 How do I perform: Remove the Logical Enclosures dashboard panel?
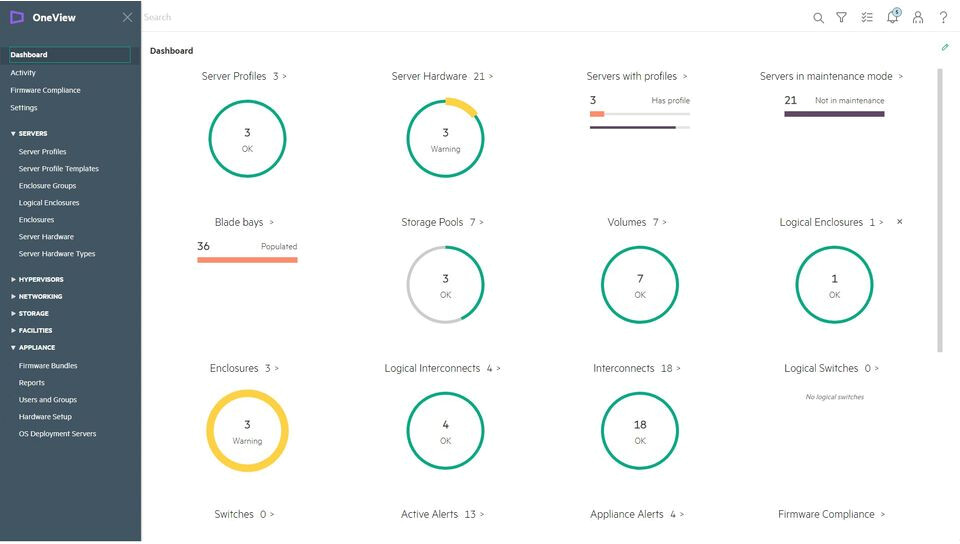pyautogui.click(x=899, y=222)
